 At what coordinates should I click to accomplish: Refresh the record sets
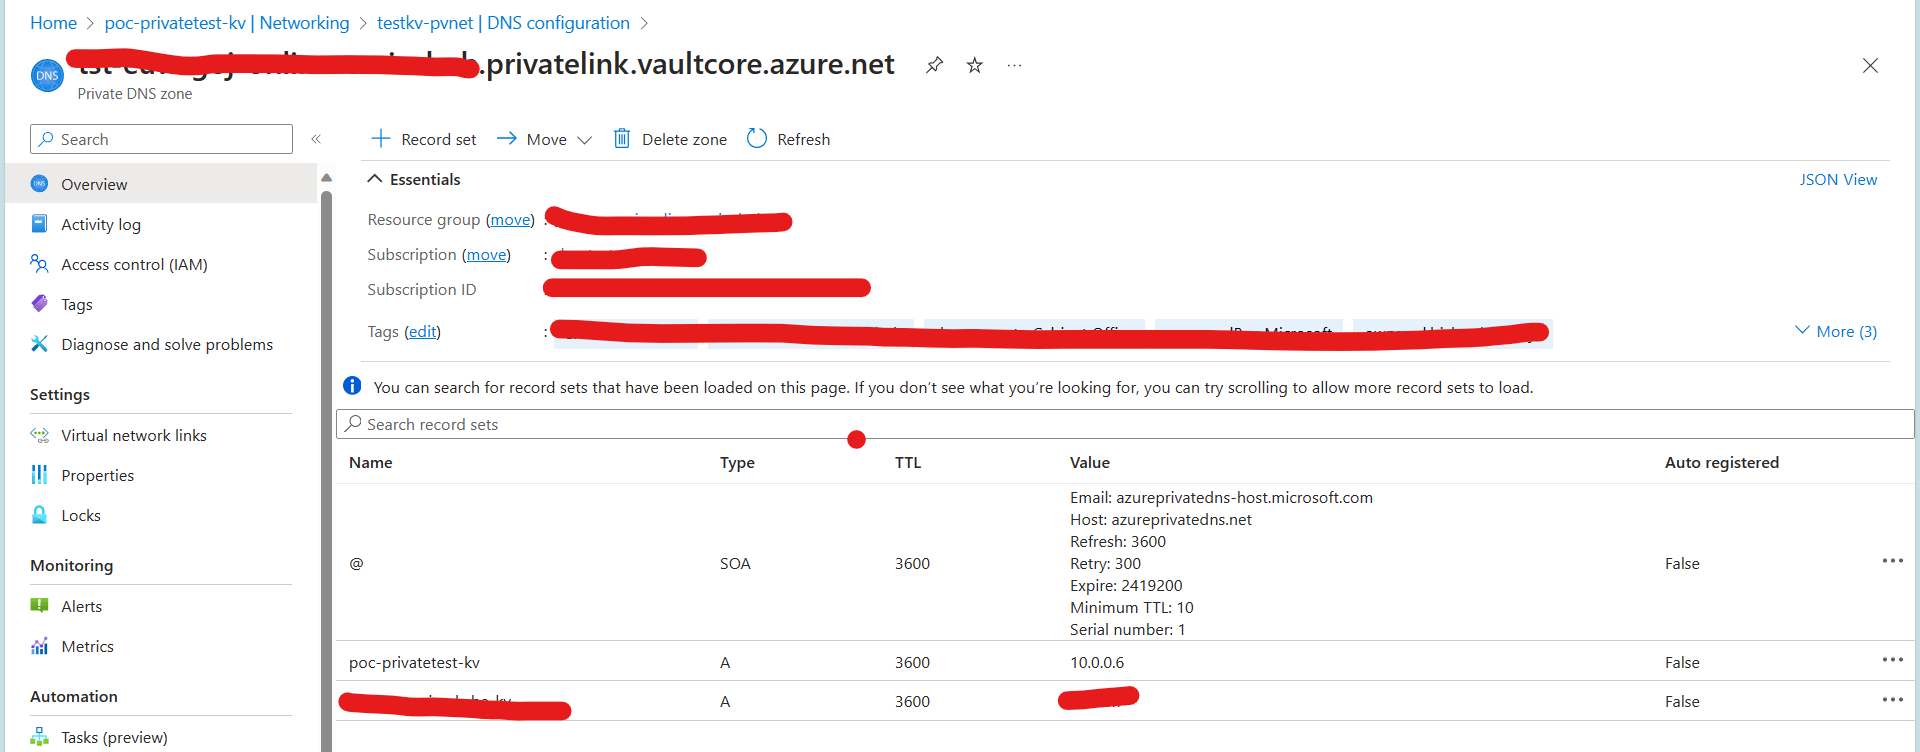coord(789,139)
